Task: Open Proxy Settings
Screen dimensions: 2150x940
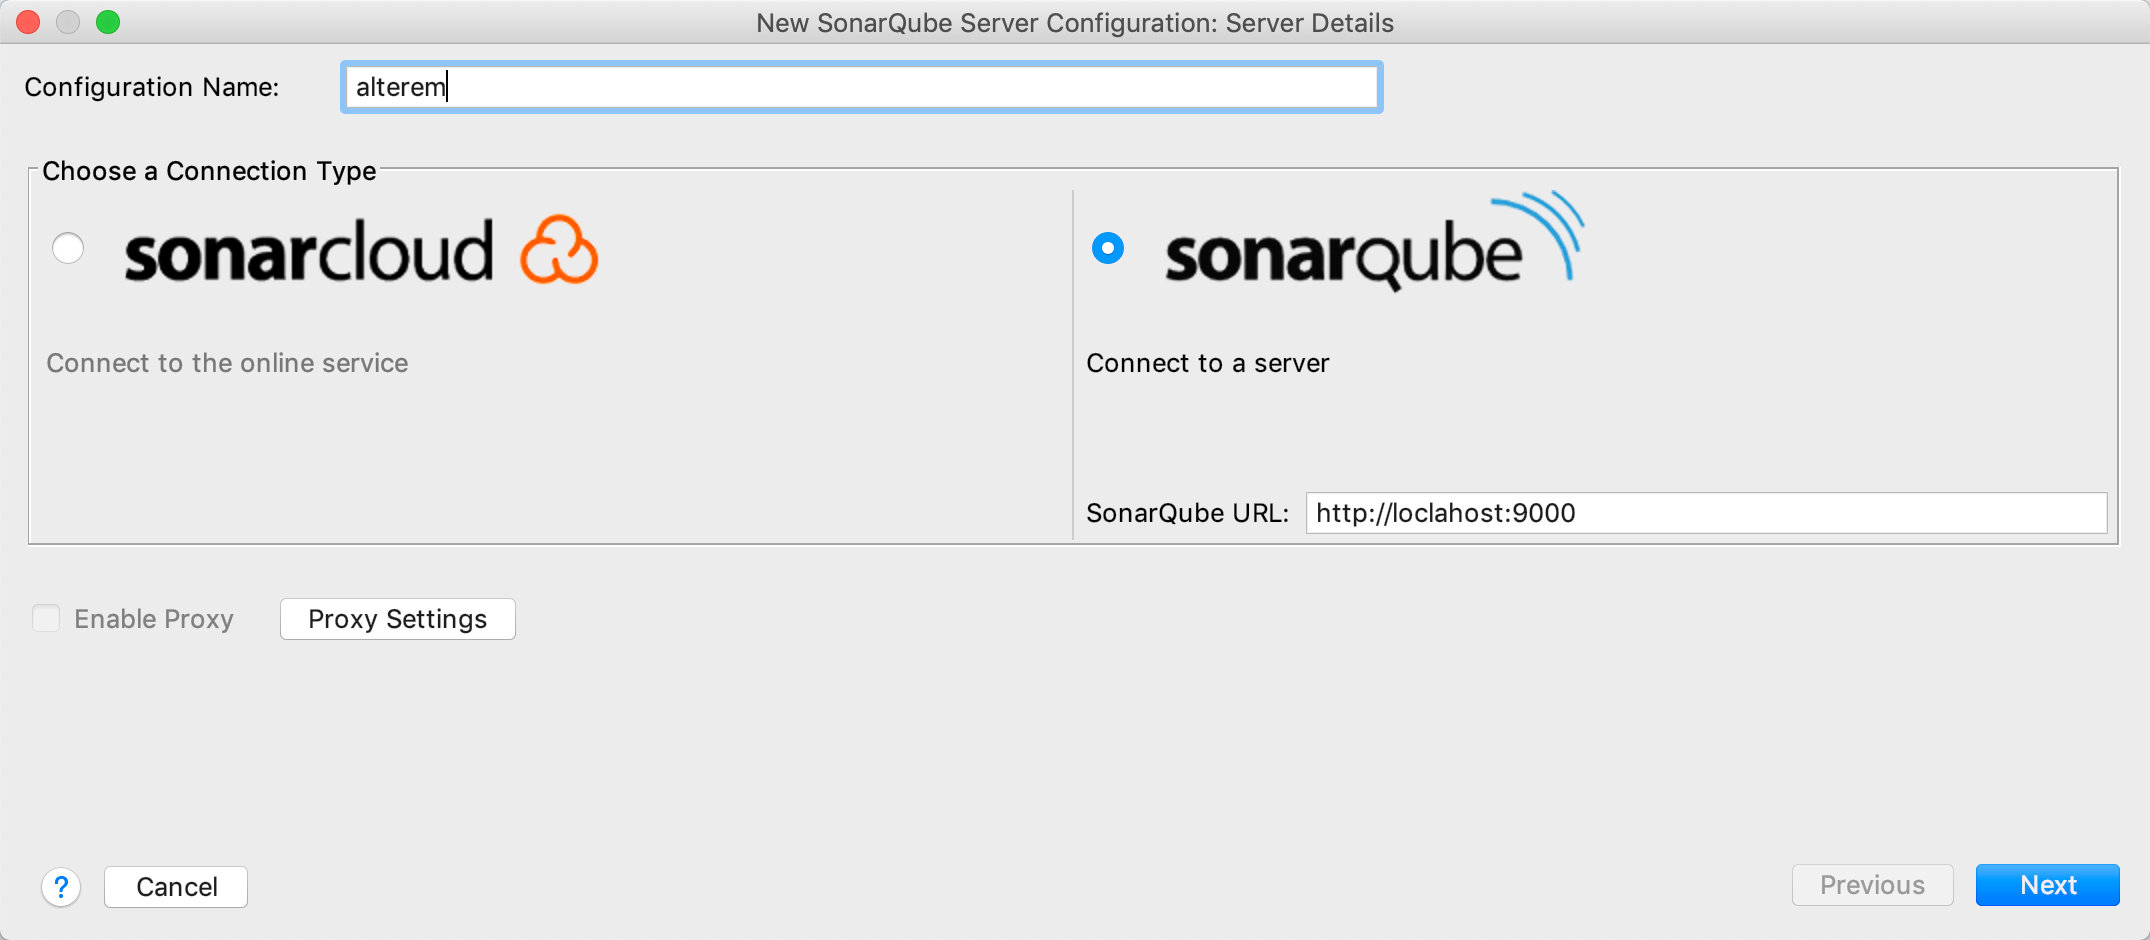Action: tap(397, 619)
